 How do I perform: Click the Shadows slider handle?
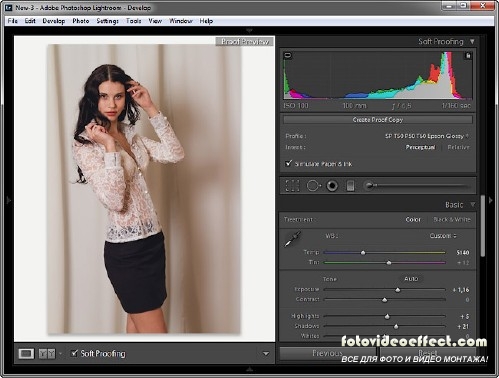tap(396, 327)
